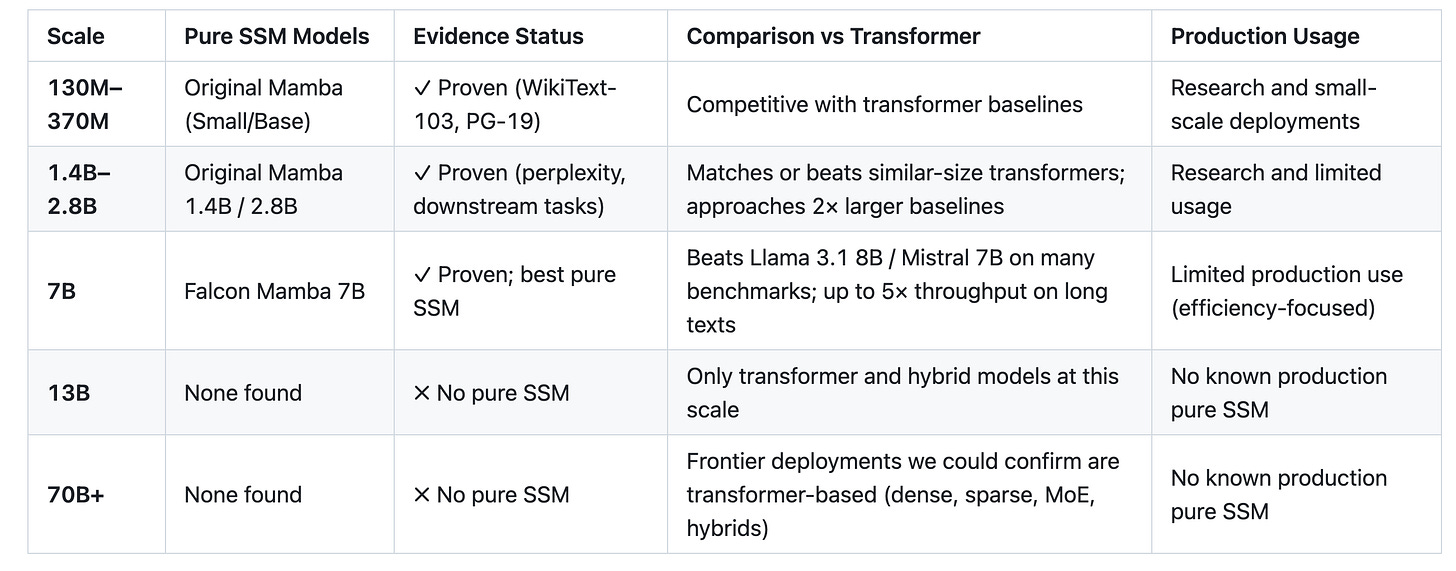Click the cross mark in the 13B row
Image resolution: width=1456 pixels, height=571 pixels.
pyautogui.click(x=421, y=393)
